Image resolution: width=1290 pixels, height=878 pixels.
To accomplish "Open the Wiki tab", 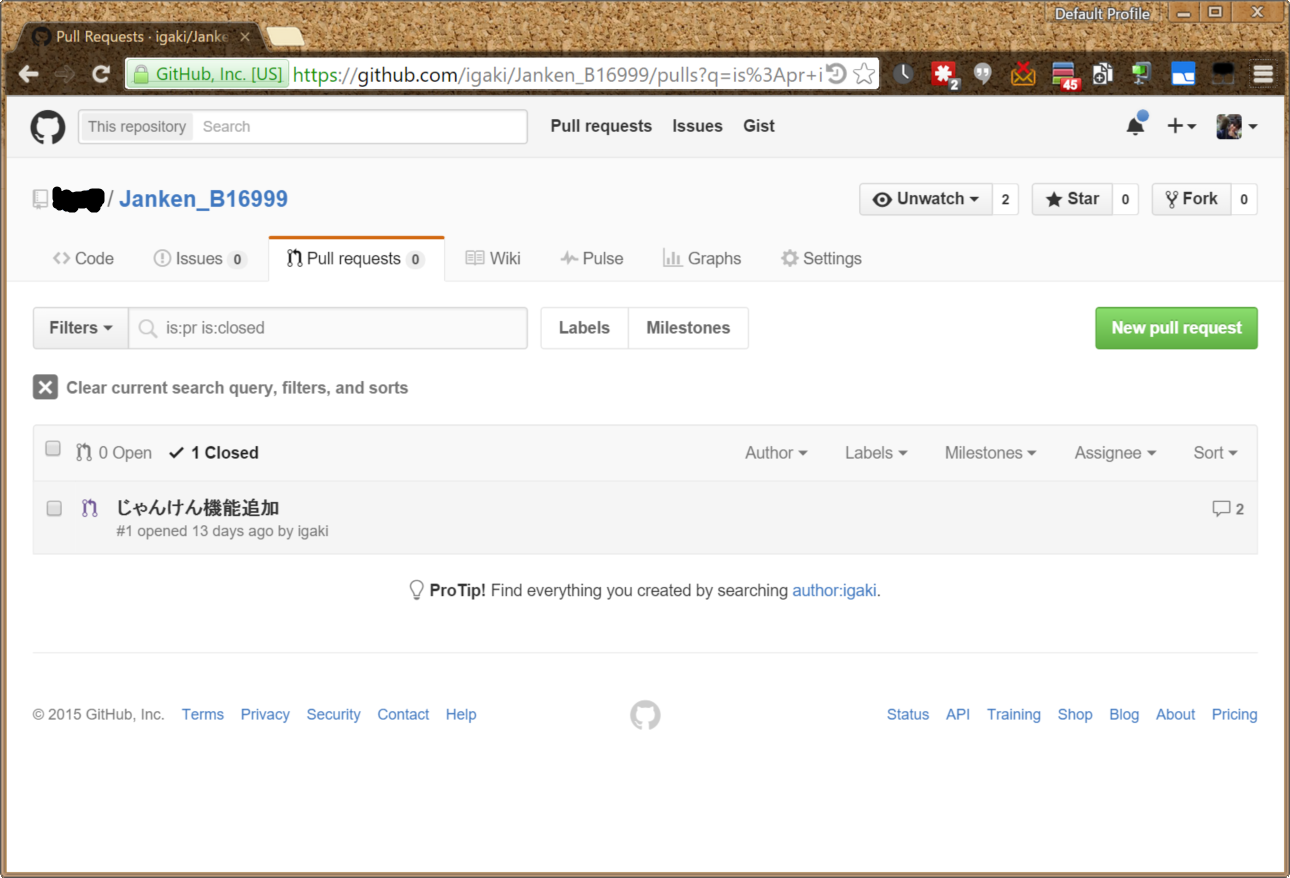I will coord(493,259).
